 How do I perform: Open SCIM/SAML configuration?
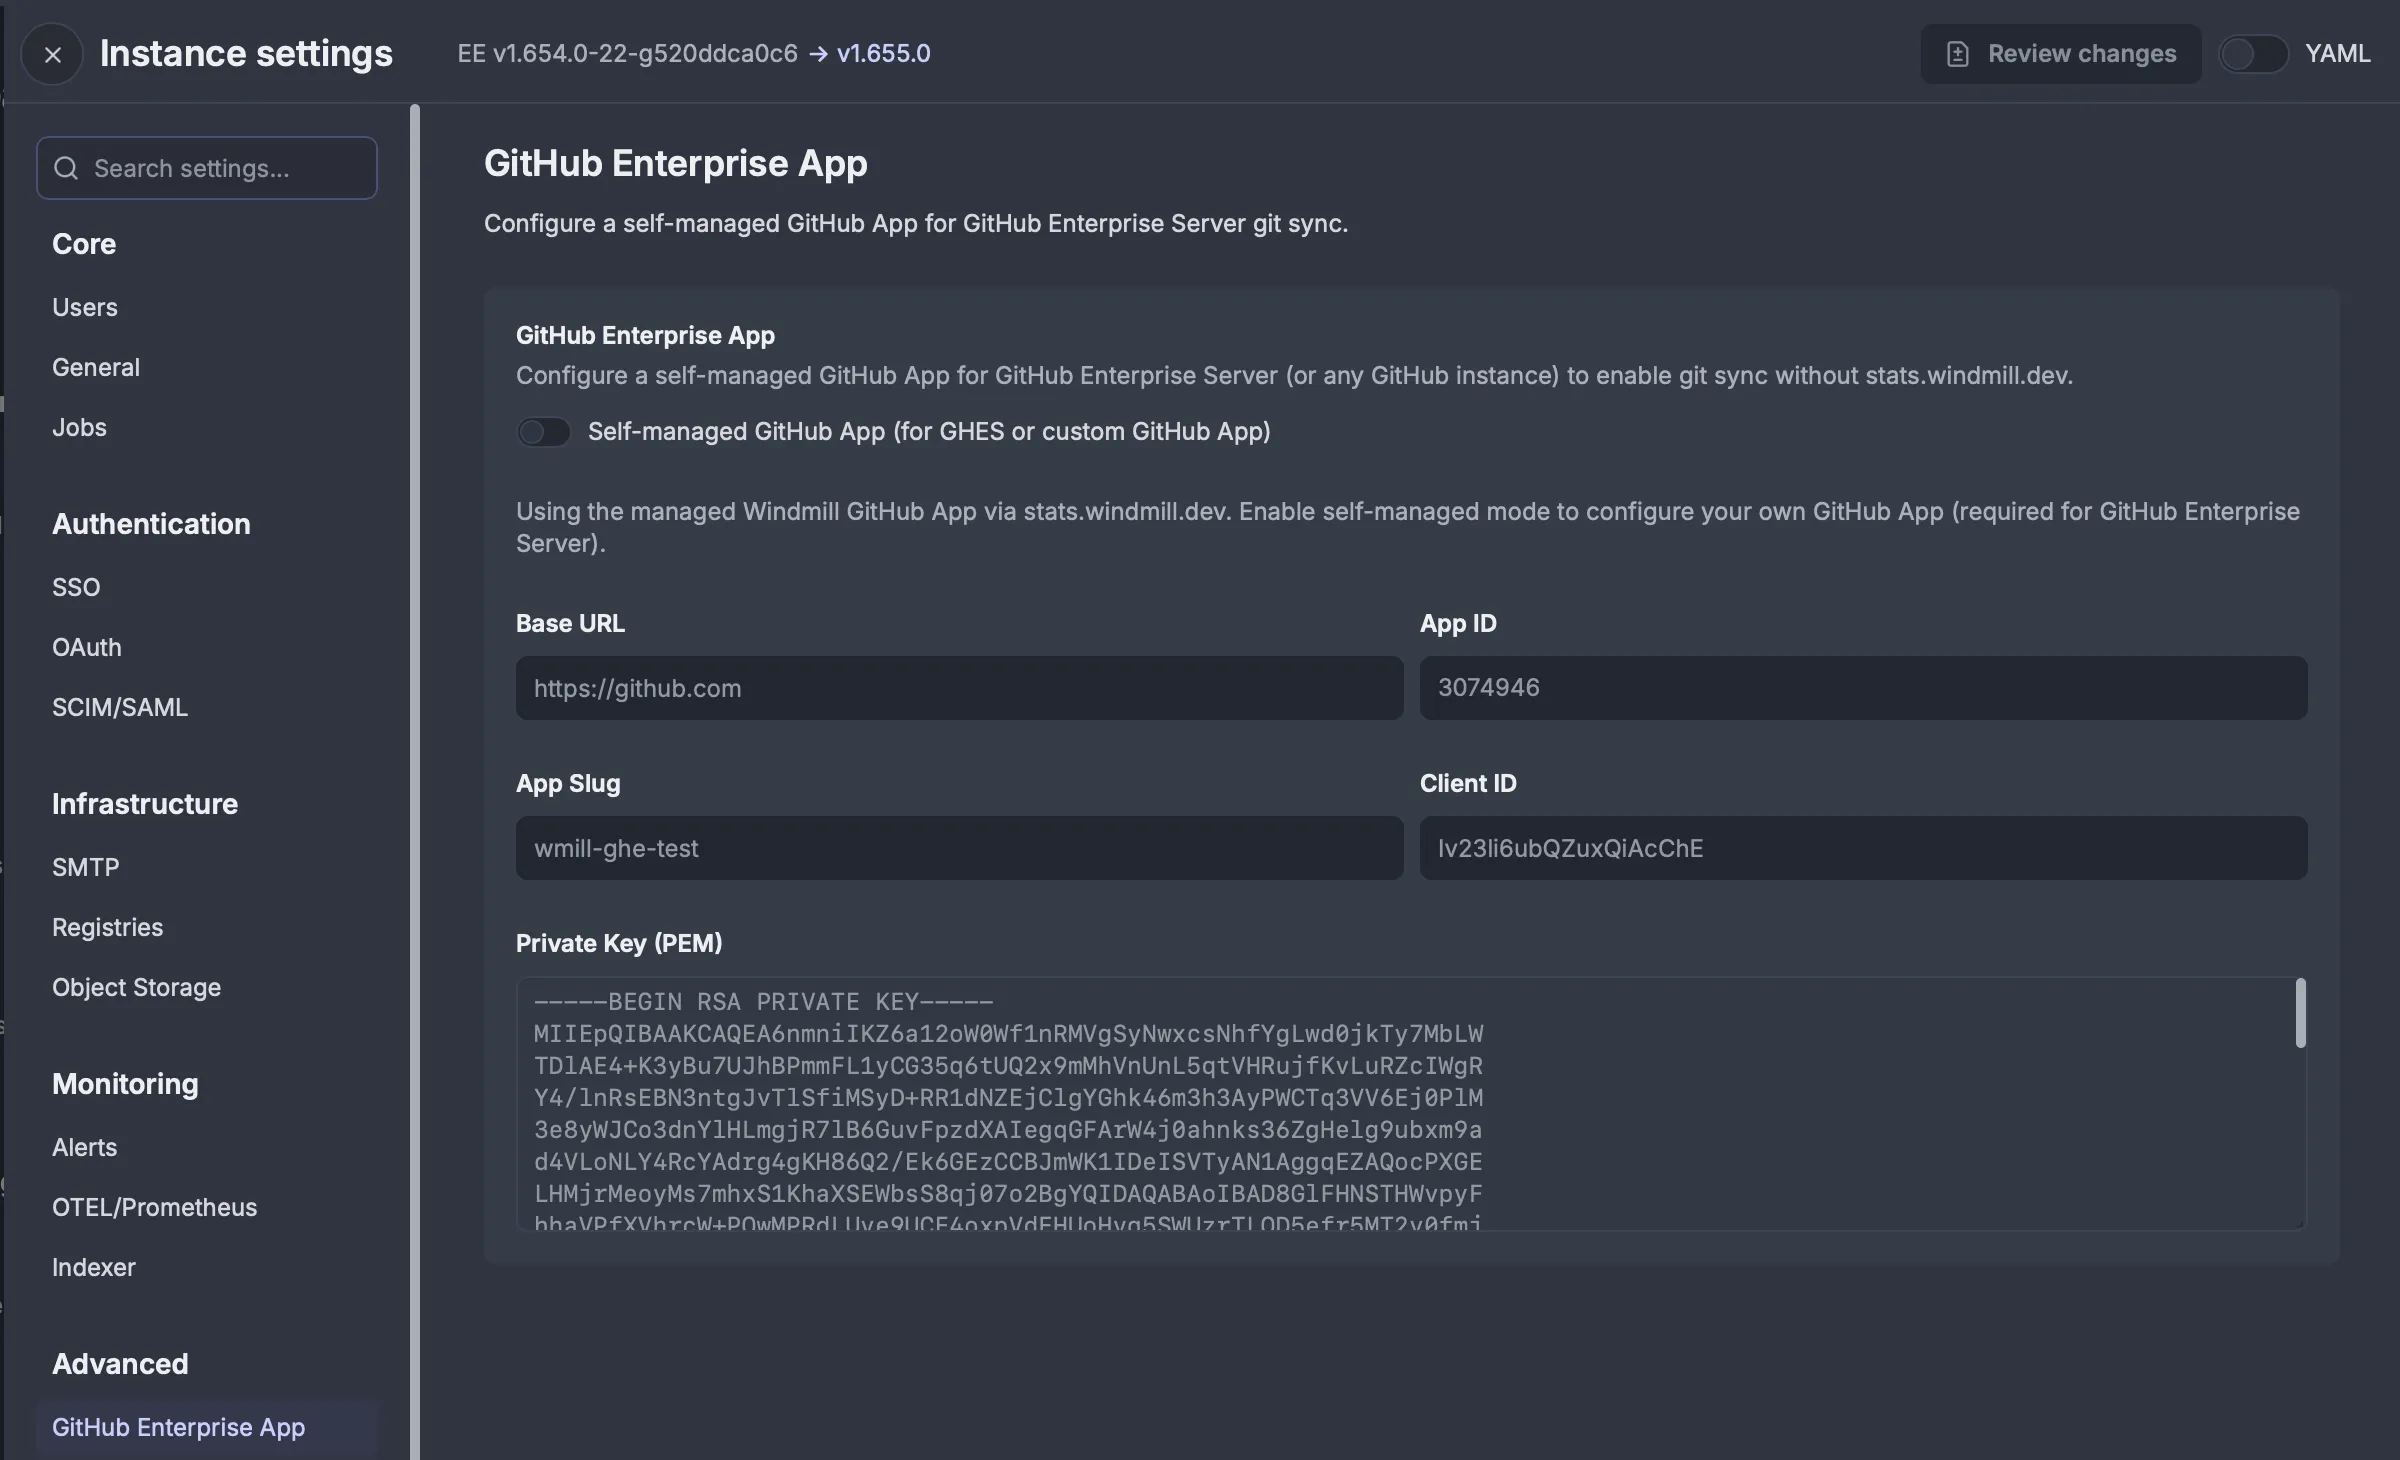coord(119,707)
